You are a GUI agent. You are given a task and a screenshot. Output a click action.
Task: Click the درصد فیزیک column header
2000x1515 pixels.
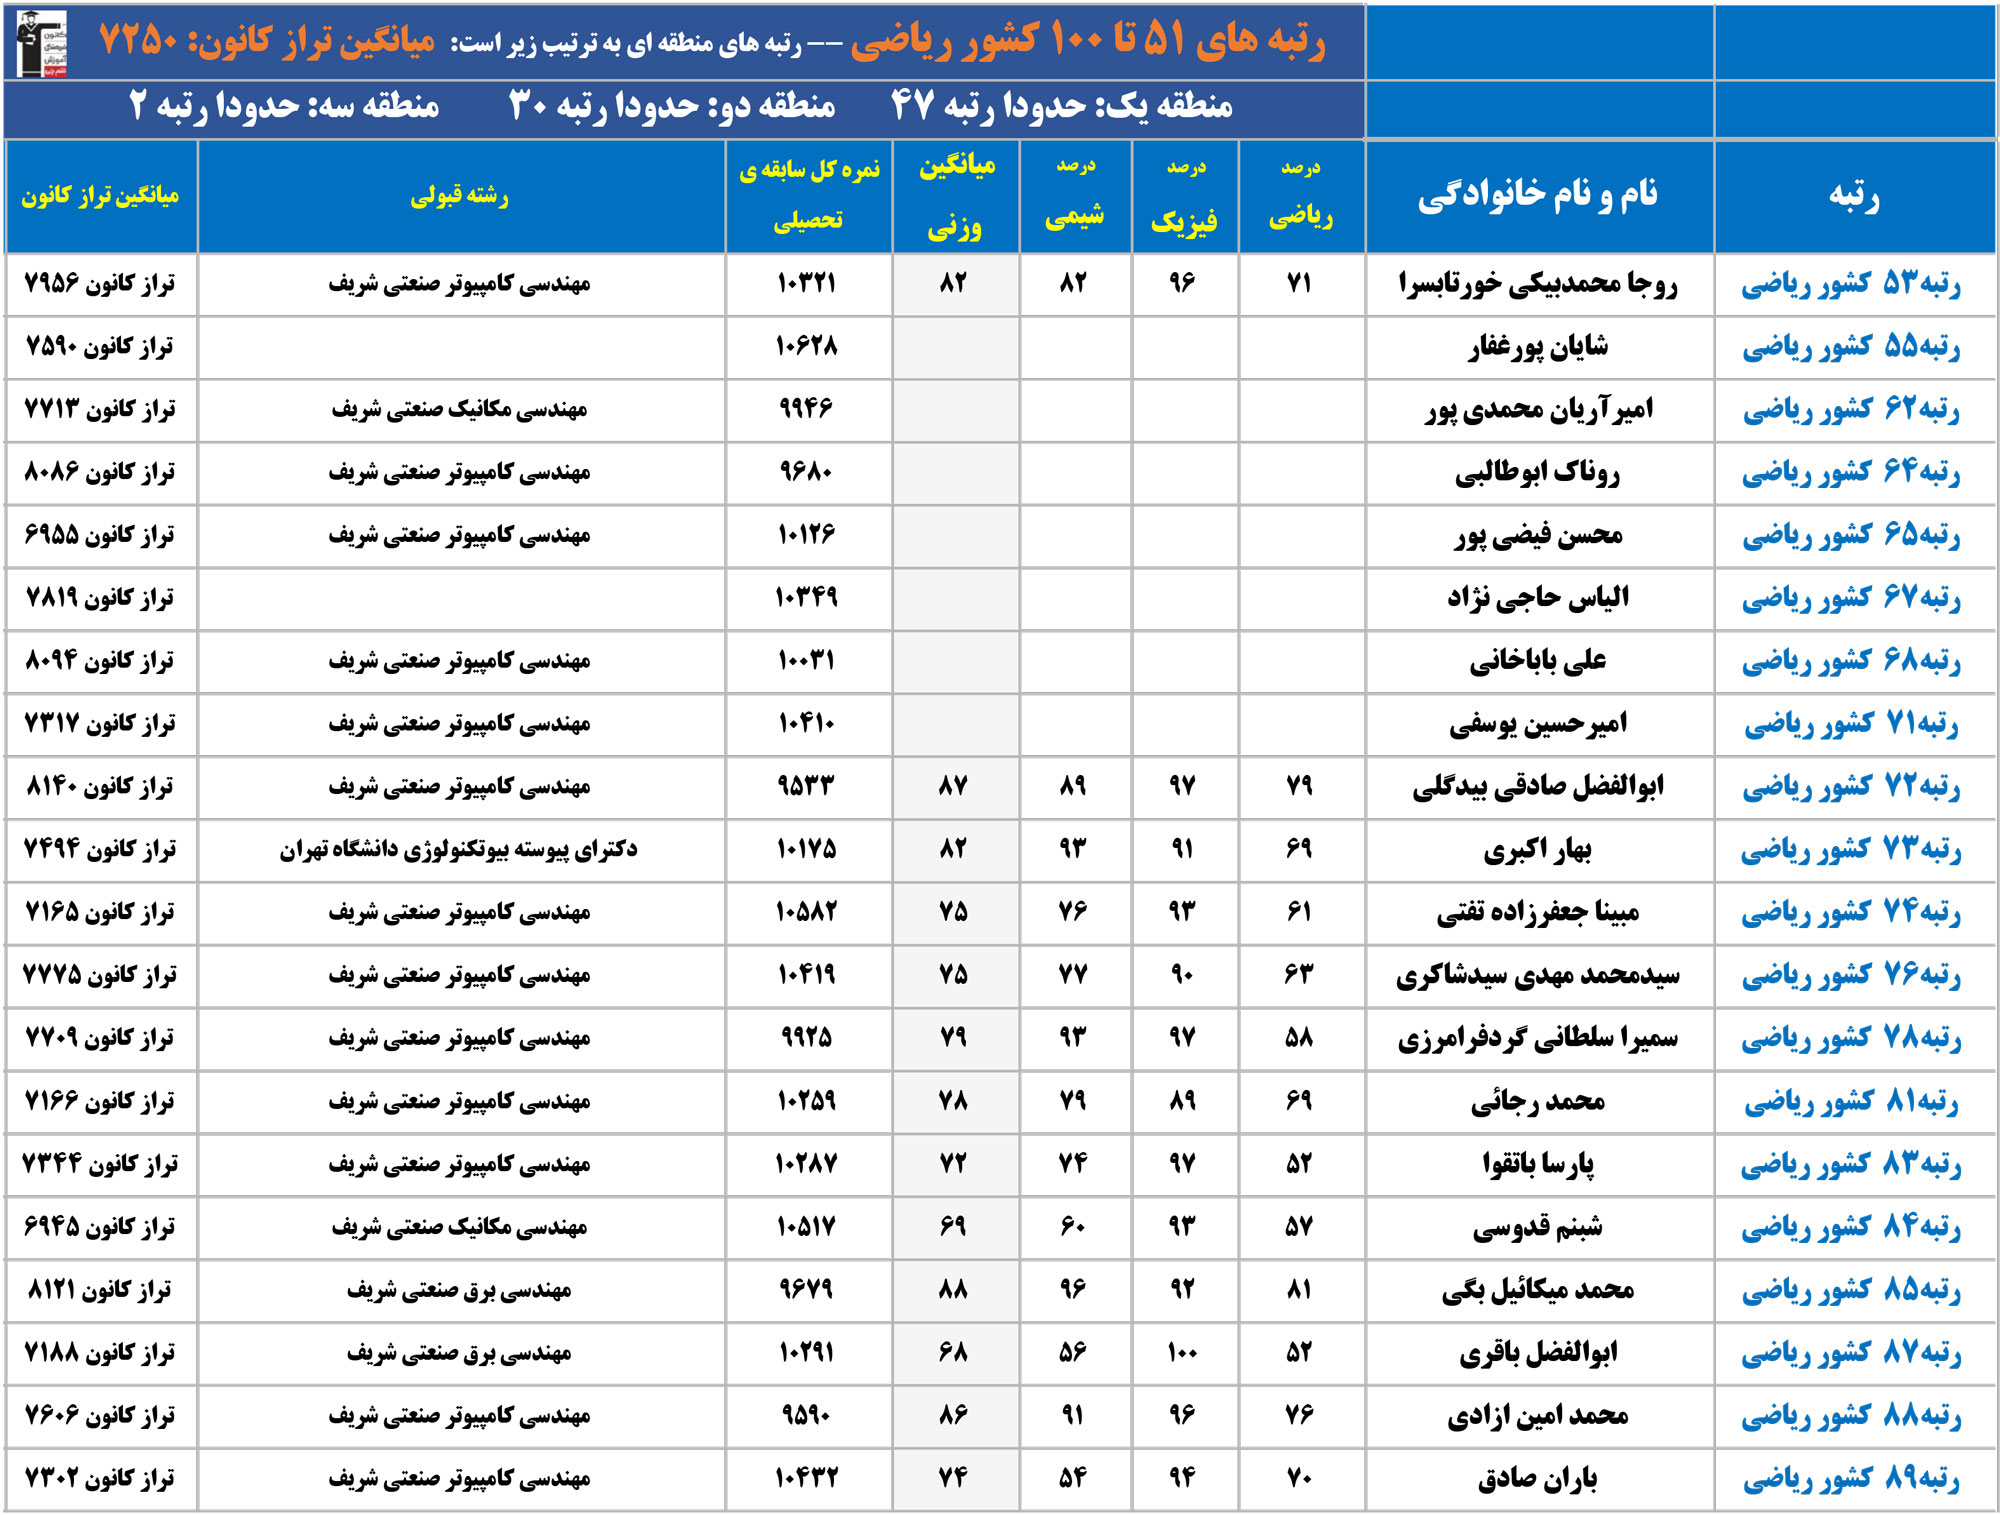(x=1184, y=195)
